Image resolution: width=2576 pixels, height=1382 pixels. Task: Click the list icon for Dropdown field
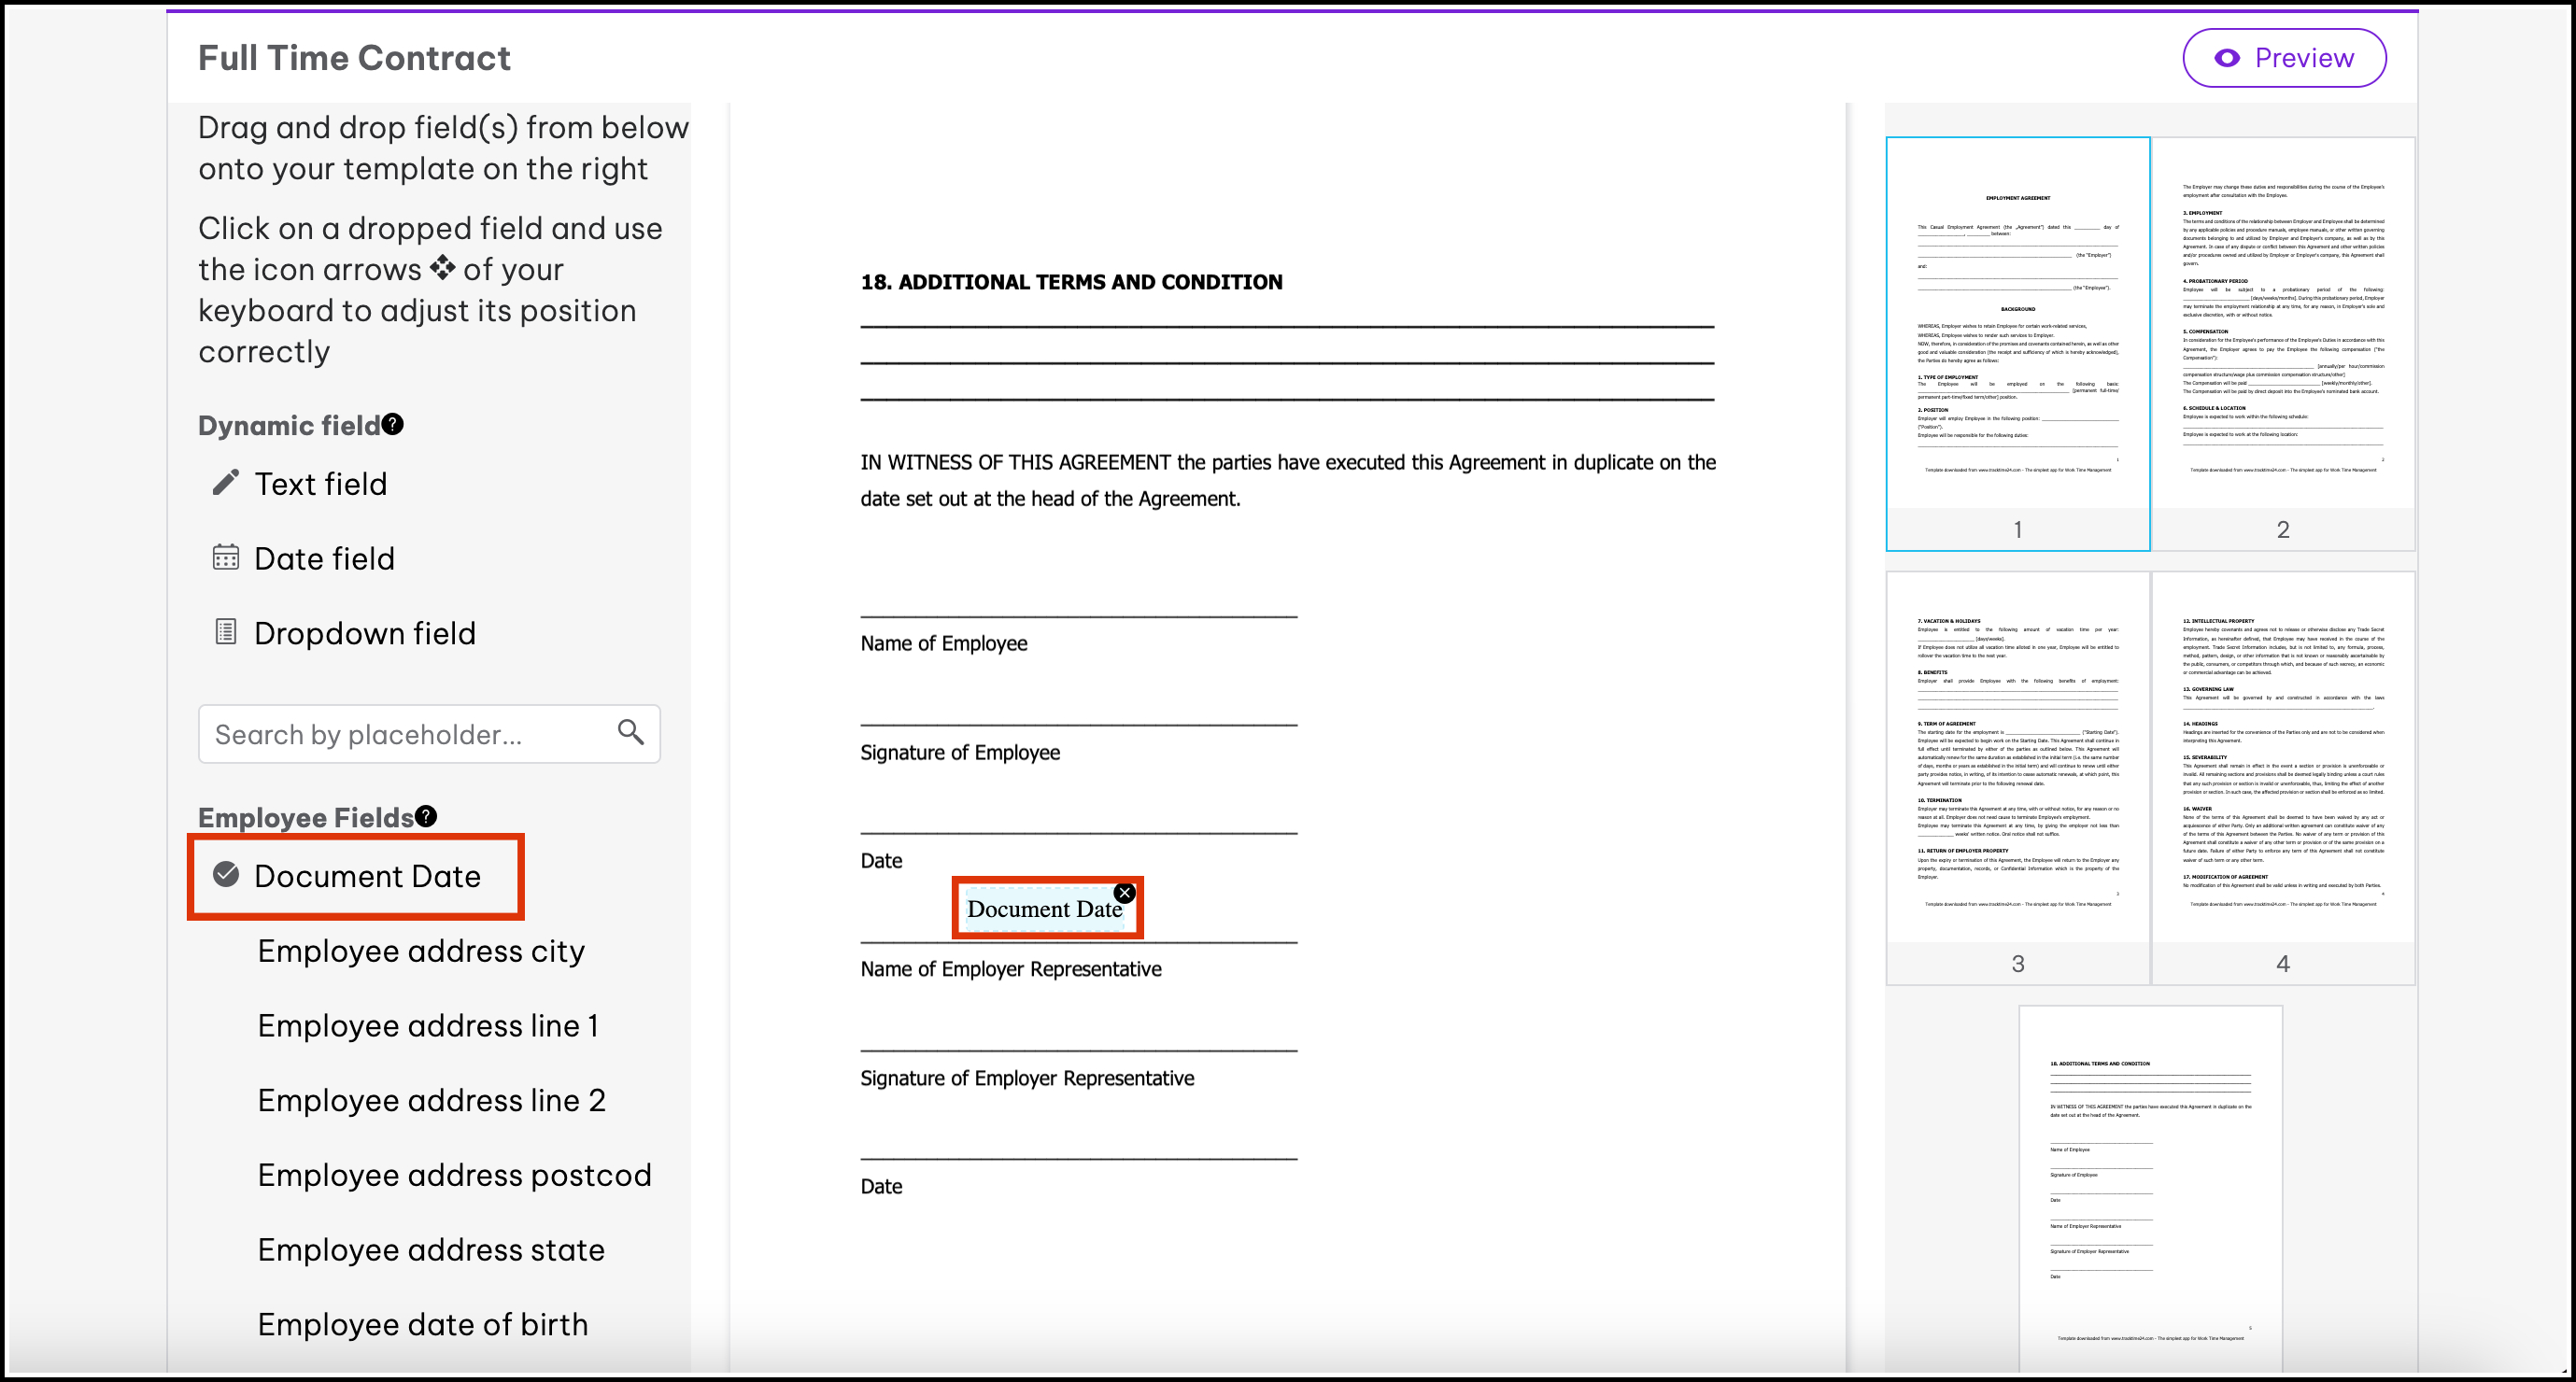tap(226, 632)
